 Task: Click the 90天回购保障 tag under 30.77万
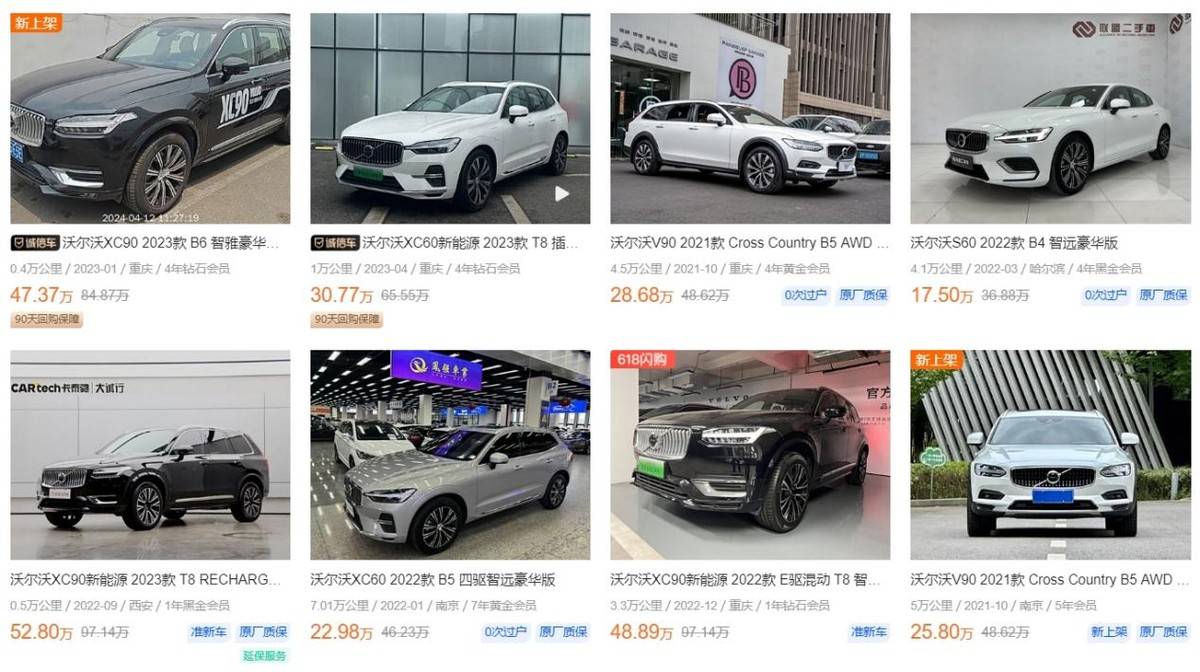click(347, 320)
